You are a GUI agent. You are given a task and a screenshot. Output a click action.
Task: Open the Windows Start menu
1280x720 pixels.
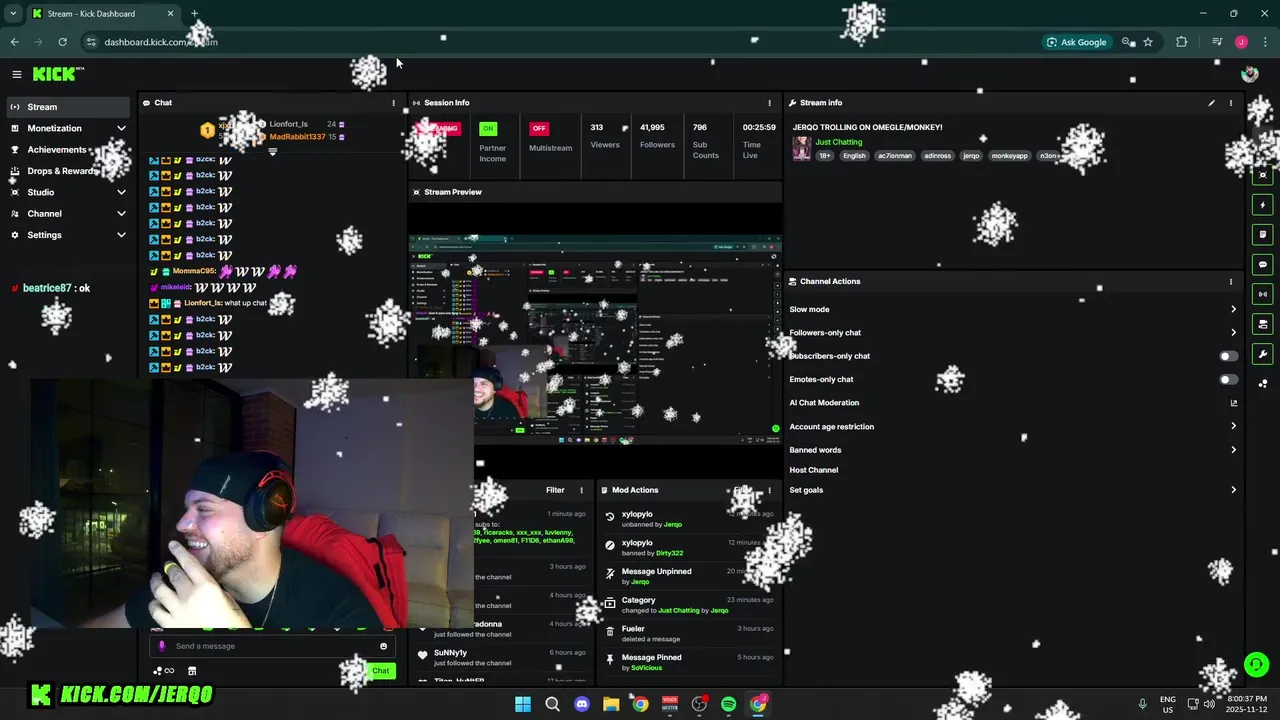(523, 704)
